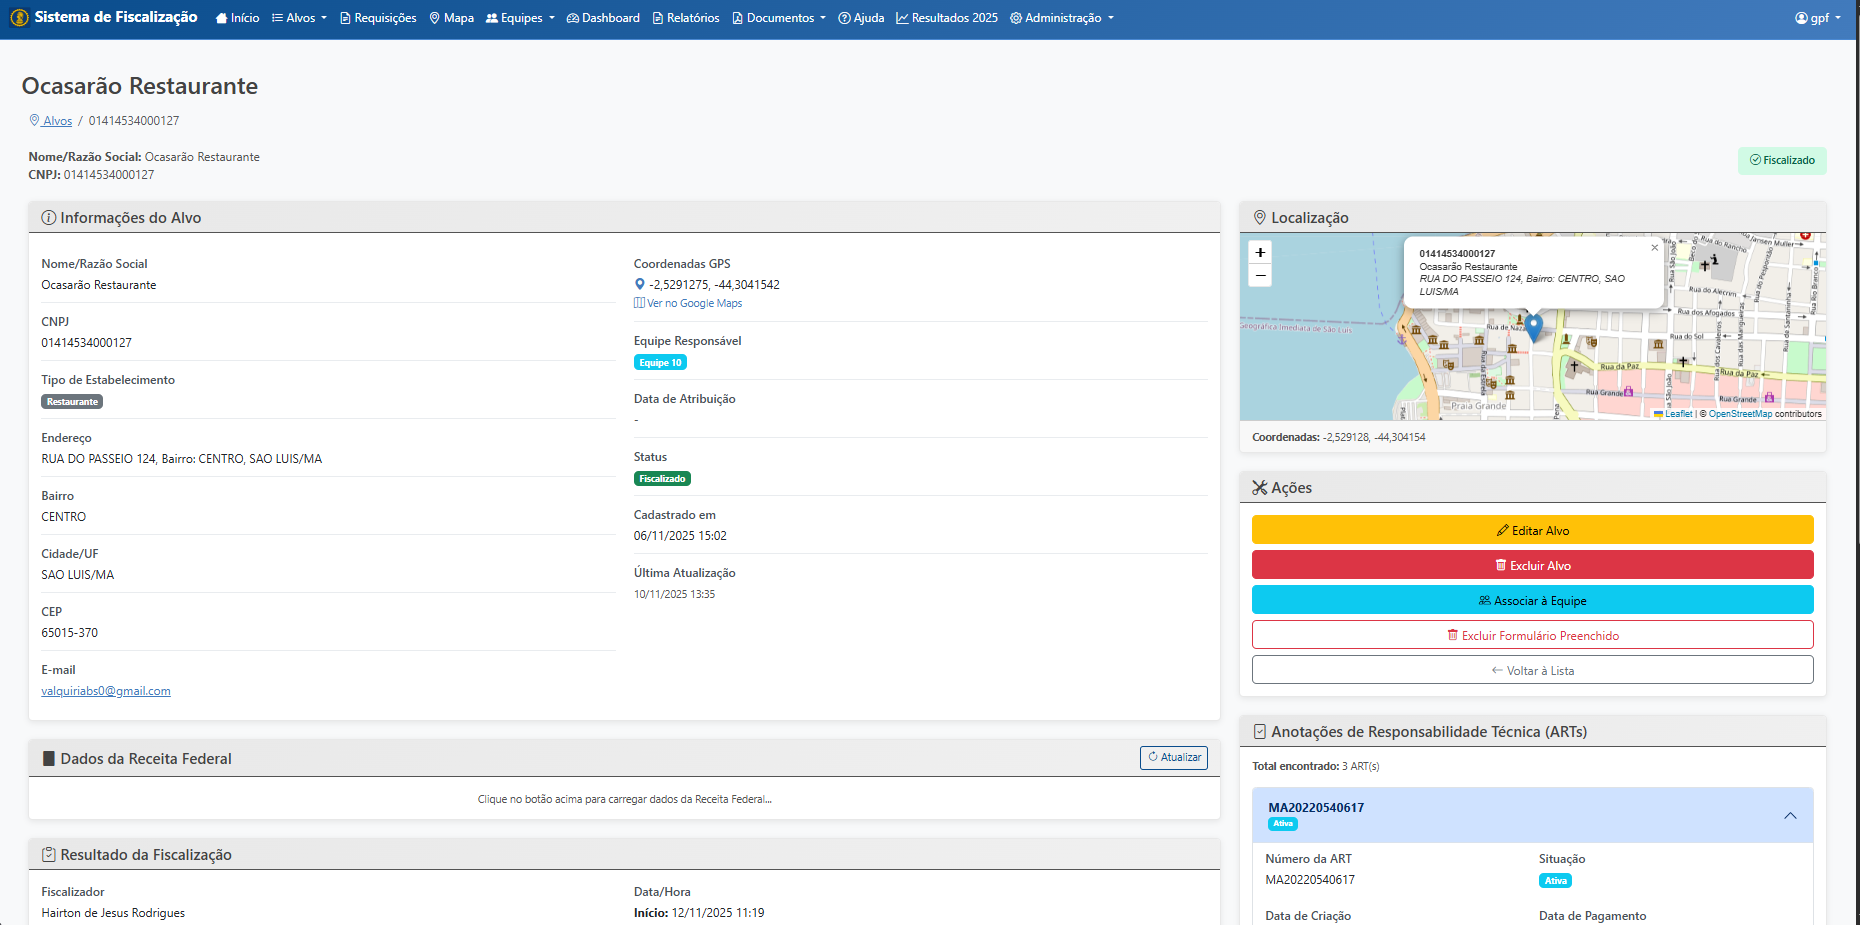This screenshot has height=925, width=1860.
Task: Open the gpf user account menu
Action: pyautogui.click(x=1817, y=18)
